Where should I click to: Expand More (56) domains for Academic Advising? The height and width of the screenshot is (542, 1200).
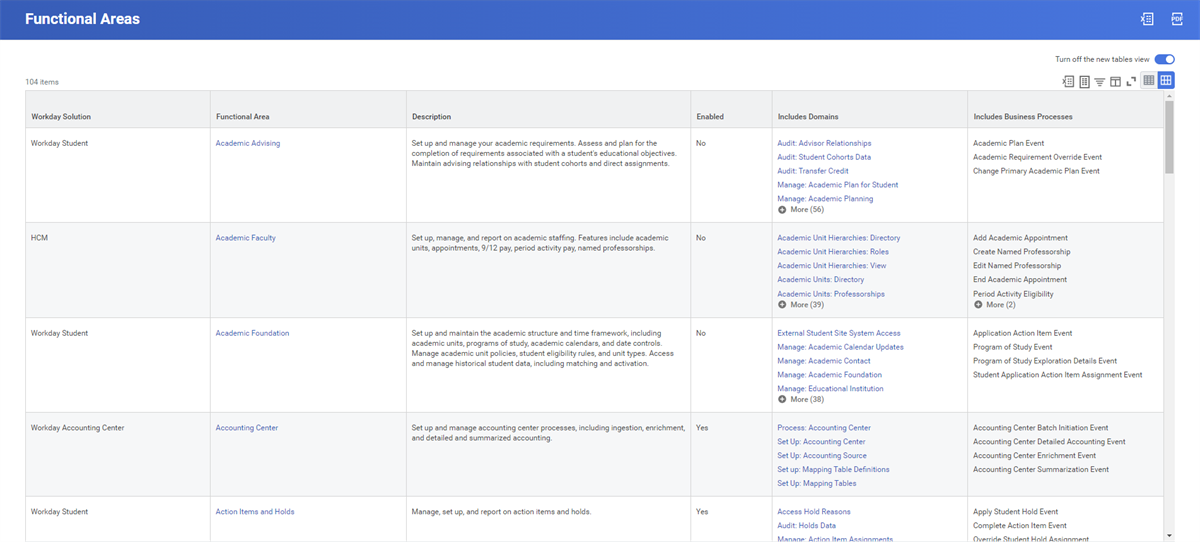click(x=801, y=210)
